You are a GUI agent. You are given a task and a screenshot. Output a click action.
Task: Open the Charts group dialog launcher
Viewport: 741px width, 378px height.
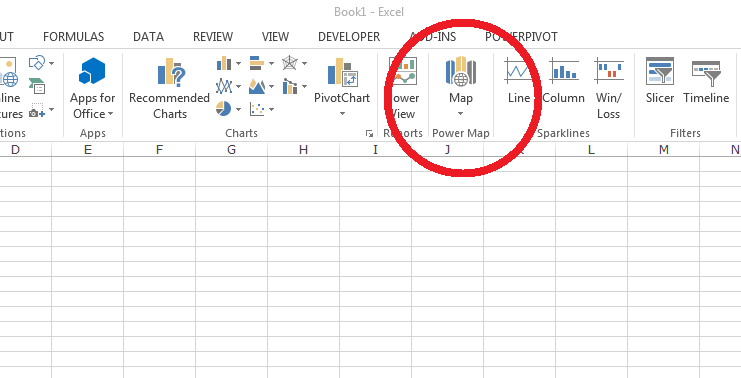[369, 134]
